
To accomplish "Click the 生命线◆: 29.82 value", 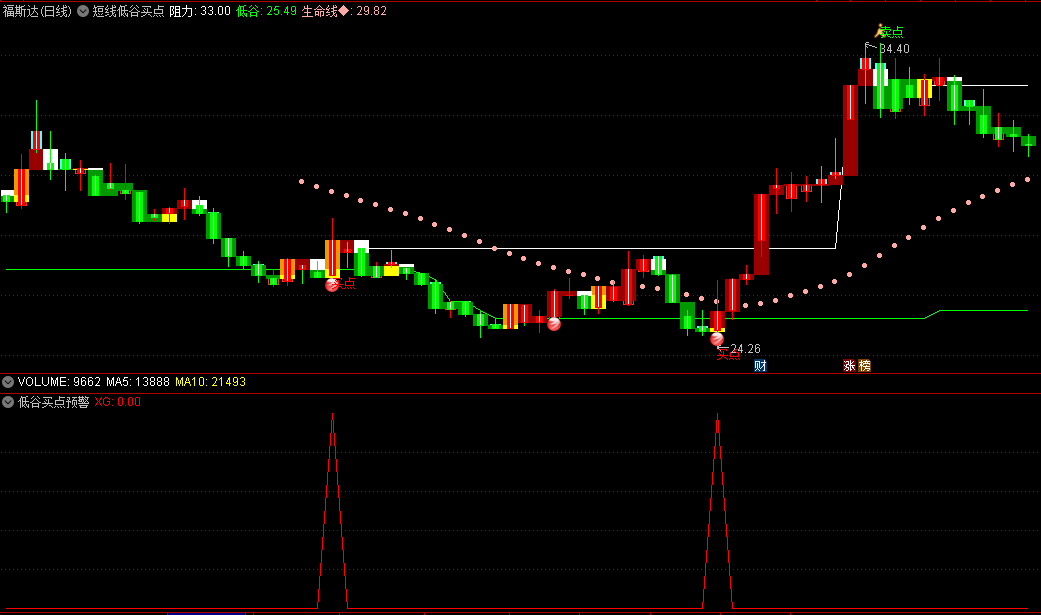I will click(x=344, y=11).
